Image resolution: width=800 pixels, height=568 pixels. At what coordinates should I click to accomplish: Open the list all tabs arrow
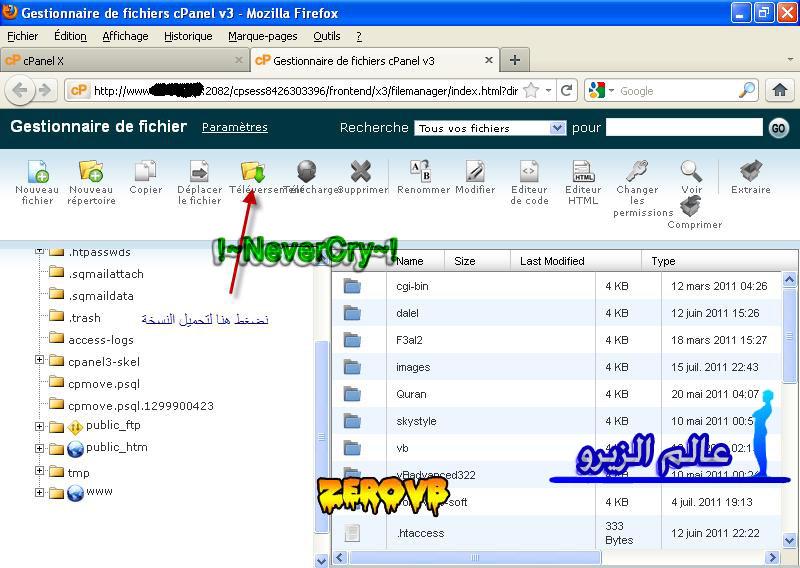tap(790, 60)
